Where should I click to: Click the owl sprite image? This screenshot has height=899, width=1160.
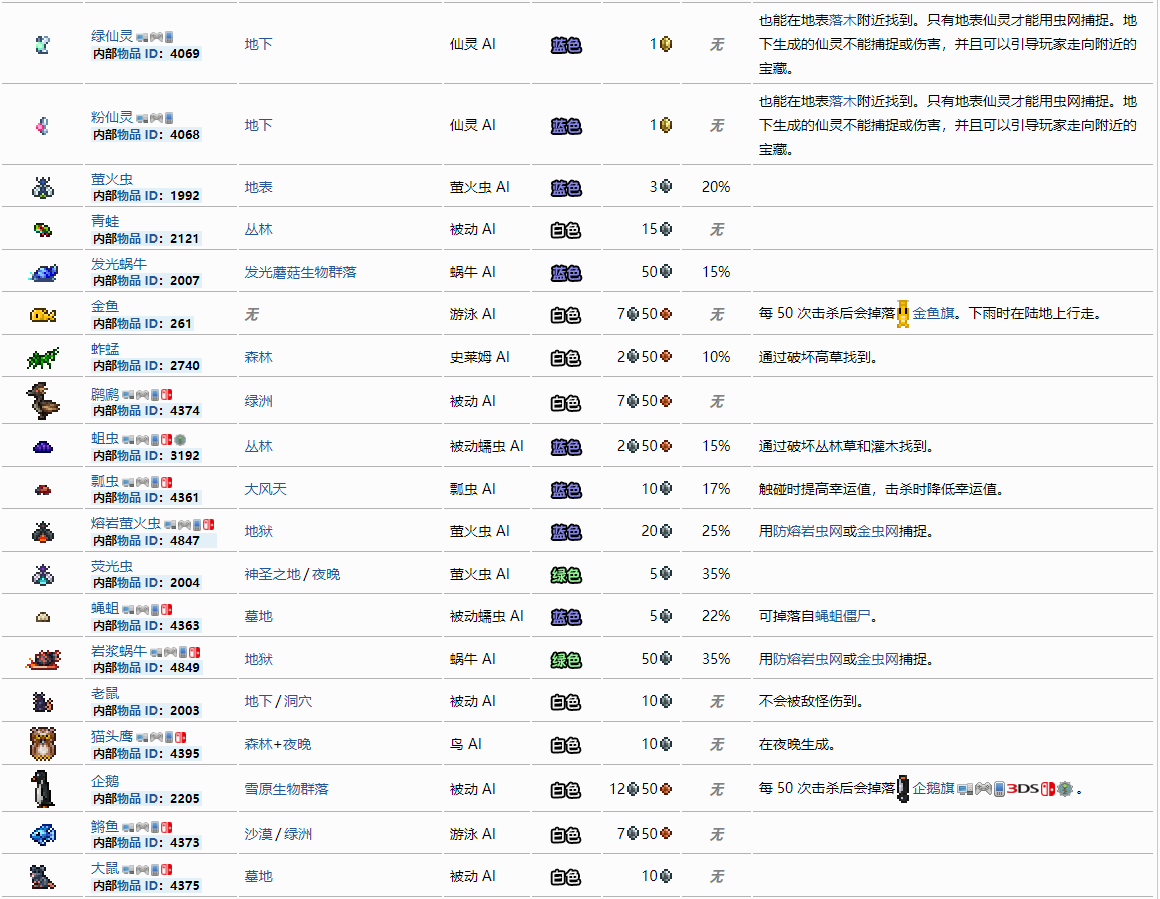[43, 744]
